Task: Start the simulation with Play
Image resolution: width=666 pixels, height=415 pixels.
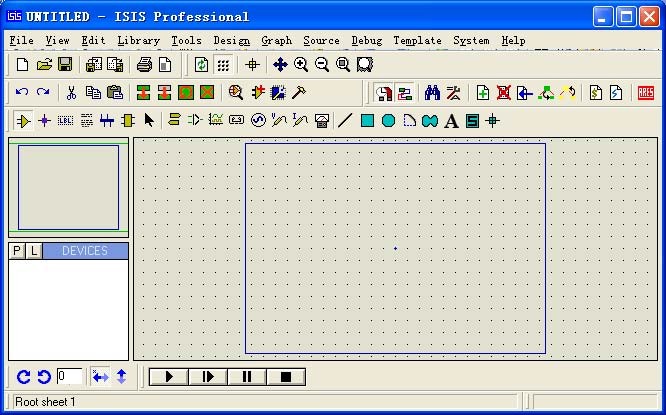Action: tap(169, 377)
